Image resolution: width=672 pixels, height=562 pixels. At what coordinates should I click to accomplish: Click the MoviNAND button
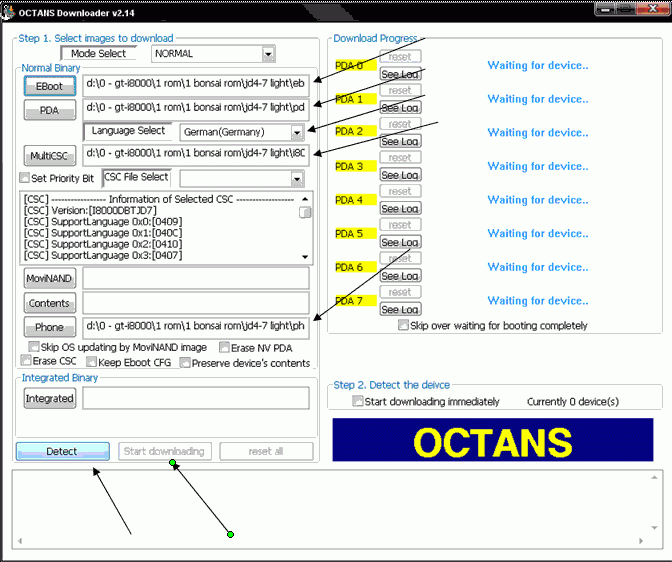point(50,279)
